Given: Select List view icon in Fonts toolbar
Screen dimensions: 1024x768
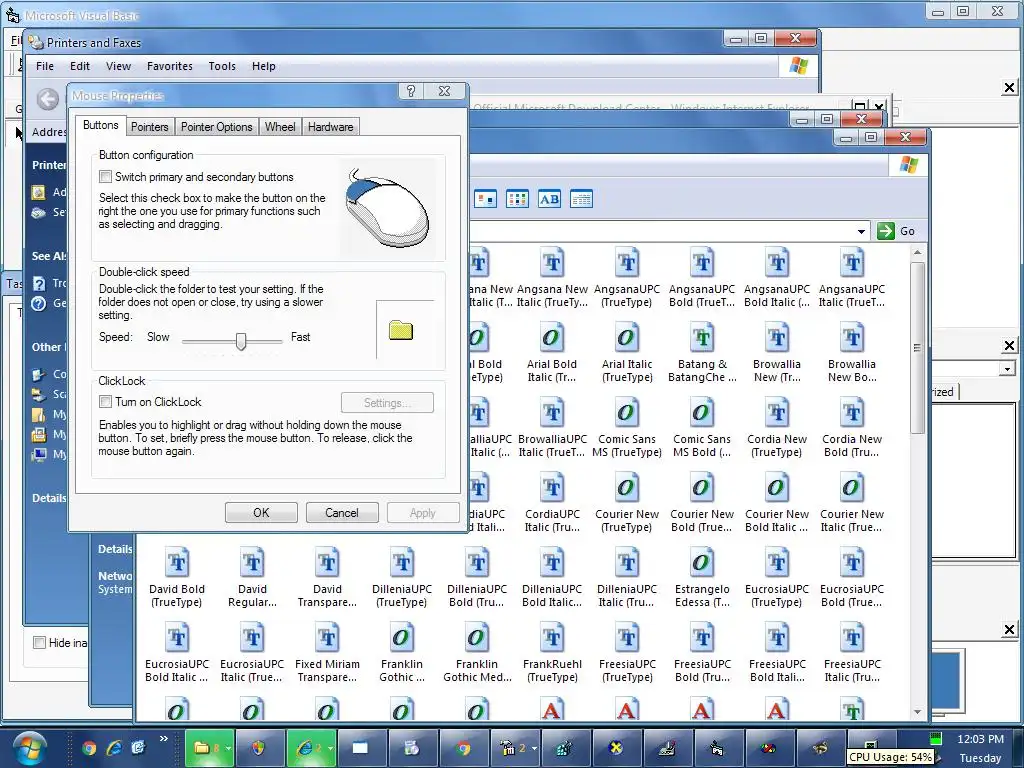Looking at the screenshot, I should [517, 199].
